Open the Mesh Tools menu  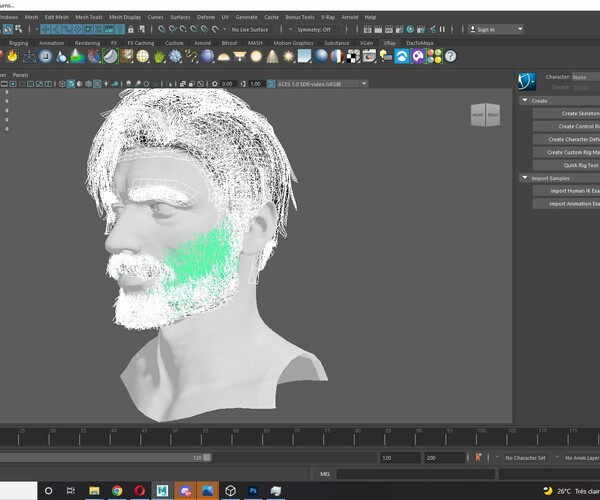click(88, 17)
